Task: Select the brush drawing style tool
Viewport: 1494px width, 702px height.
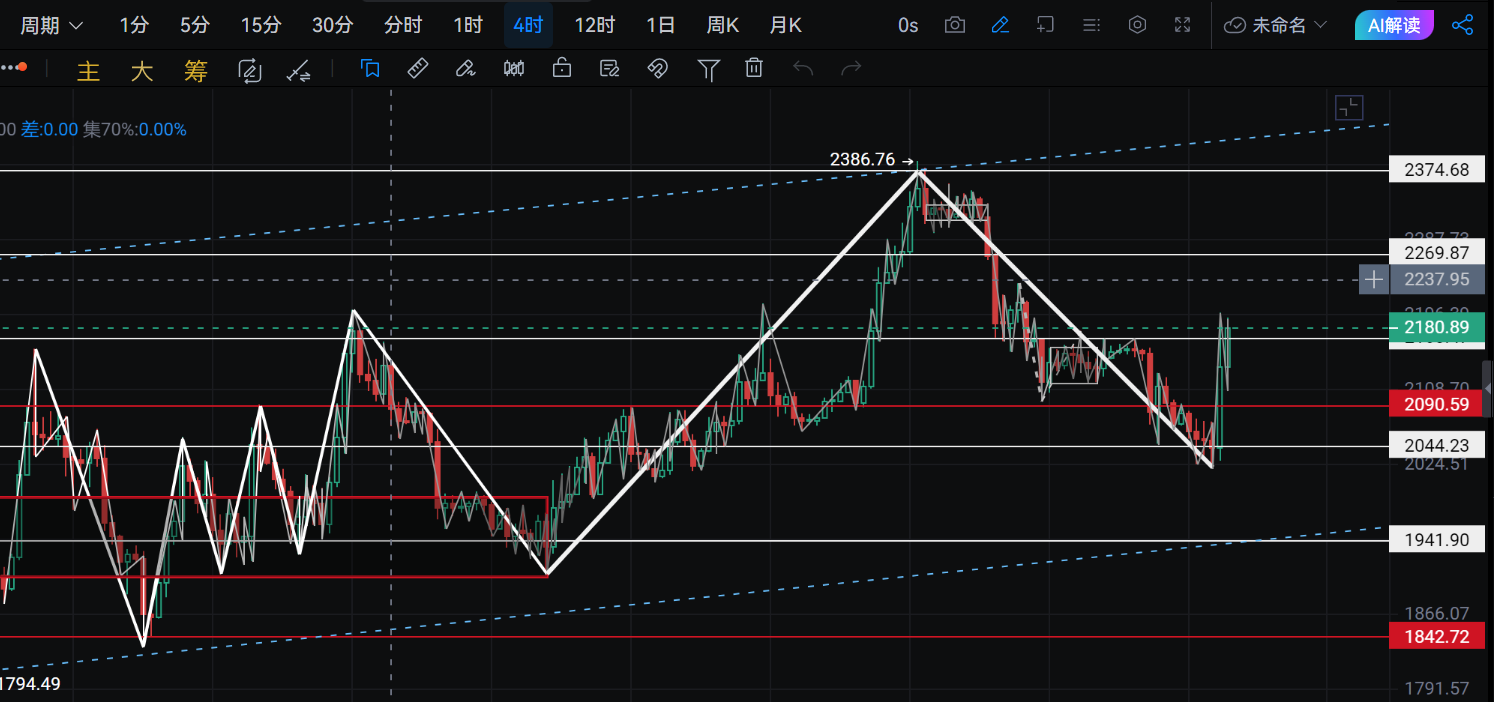Action: pyautogui.click(x=465, y=69)
